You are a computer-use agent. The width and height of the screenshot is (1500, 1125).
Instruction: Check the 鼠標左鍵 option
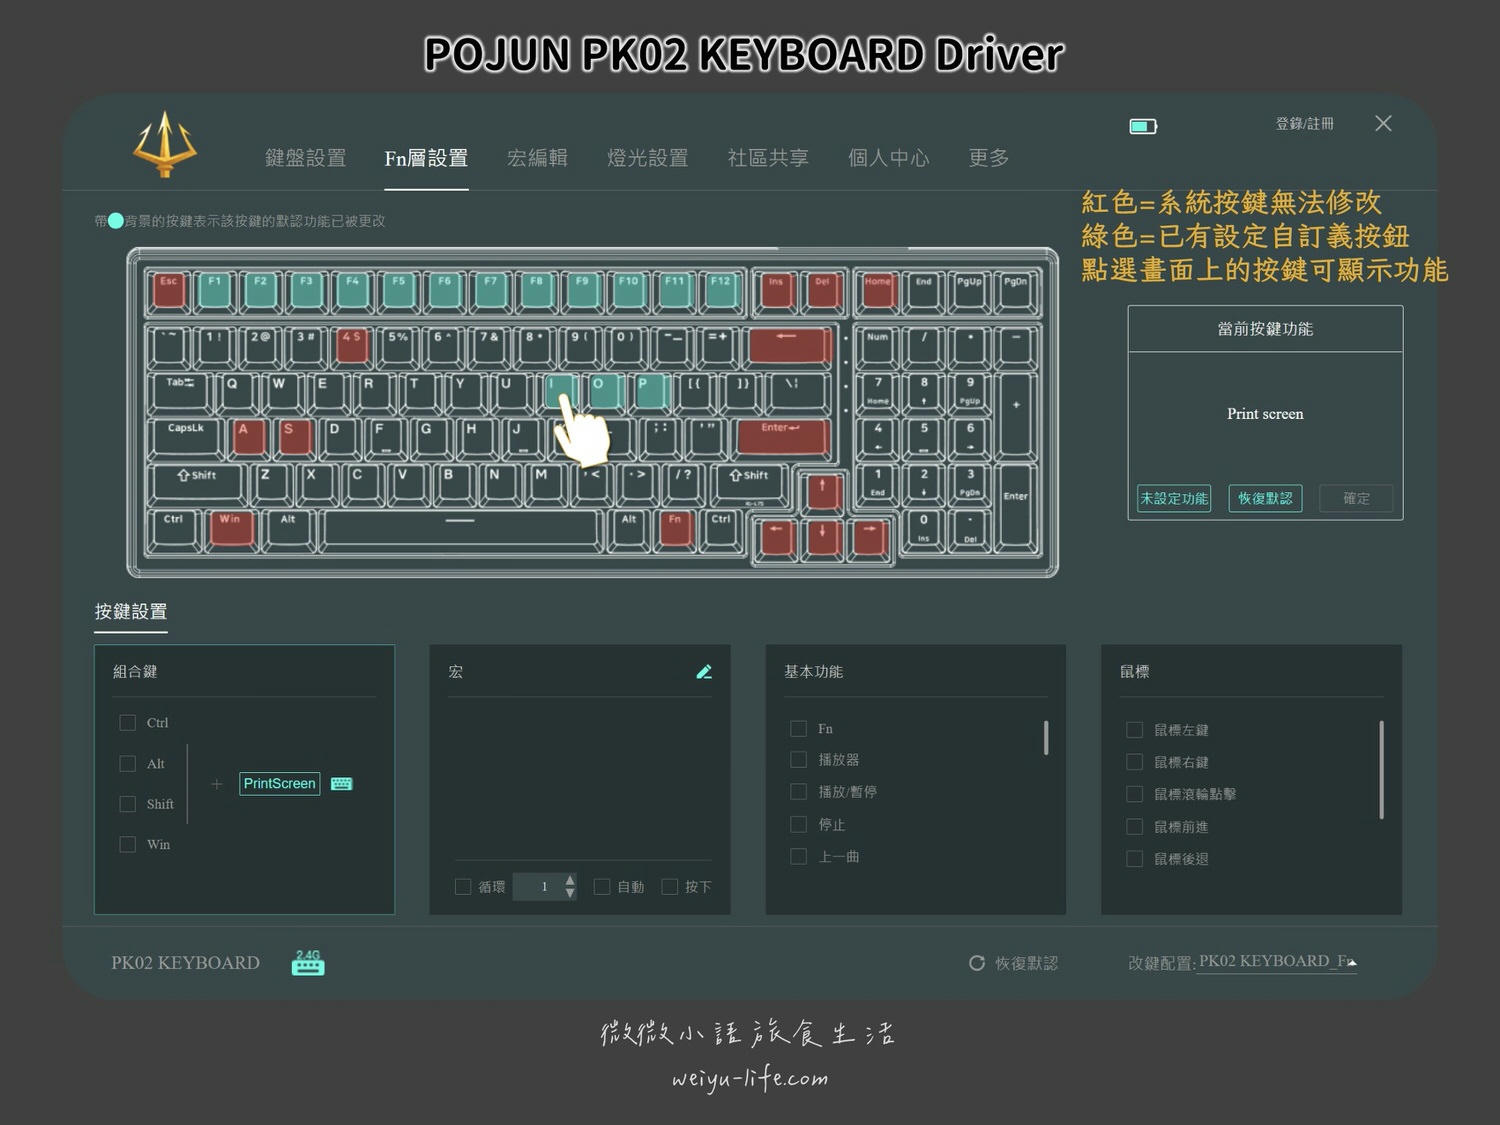(1134, 730)
